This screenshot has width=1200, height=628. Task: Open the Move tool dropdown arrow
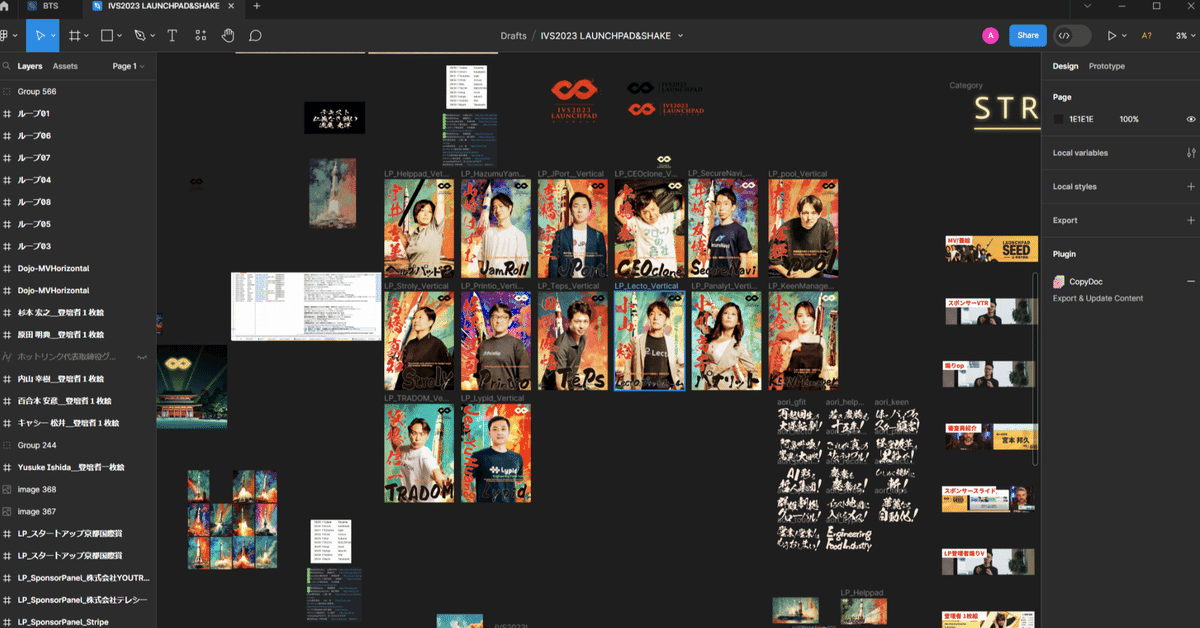pyautogui.click(x=53, y=36)
